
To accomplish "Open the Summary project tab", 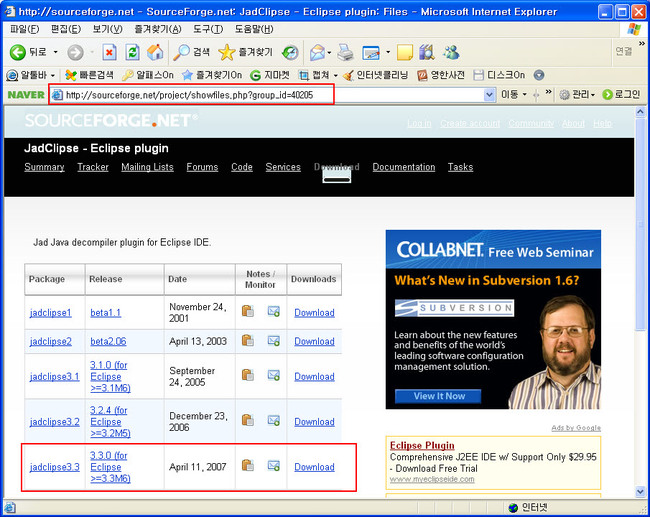I will 44,167.
